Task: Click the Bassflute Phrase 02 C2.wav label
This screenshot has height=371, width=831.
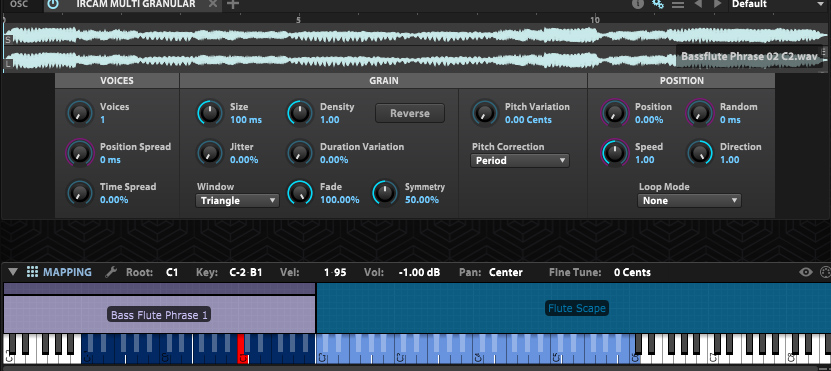Action: click(749, 56)
